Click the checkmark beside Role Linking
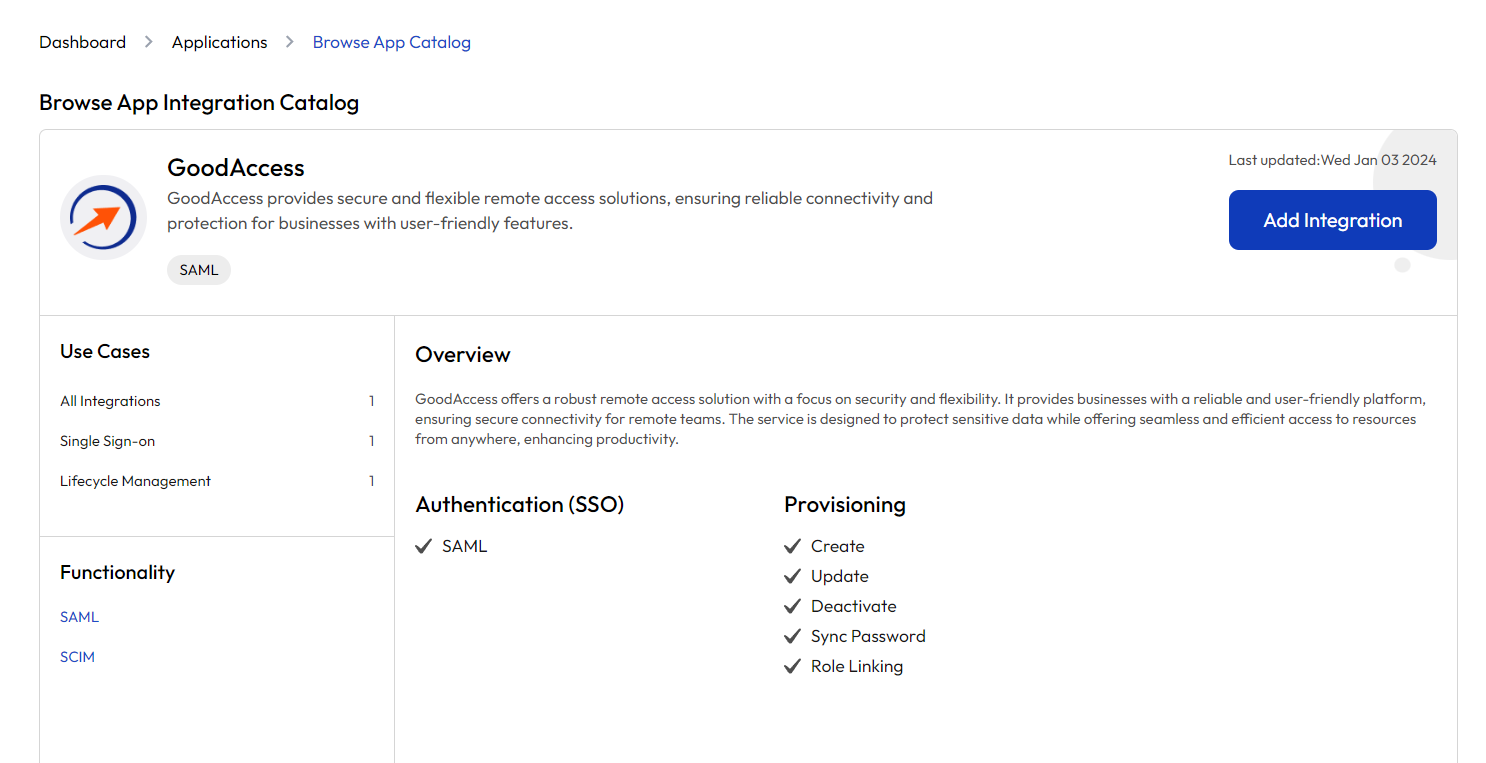The height and width of the screenshot is (763, 1486). coord(792,666)
